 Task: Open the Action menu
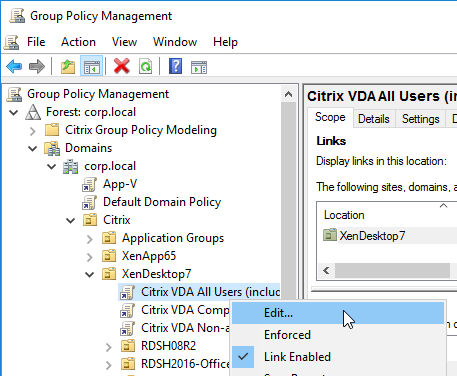(78, 42)
